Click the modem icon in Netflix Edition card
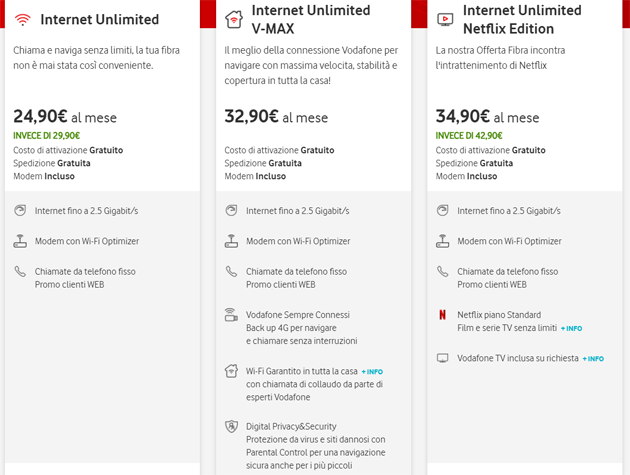This screenshot has width=630, height=475. [443, 241]
